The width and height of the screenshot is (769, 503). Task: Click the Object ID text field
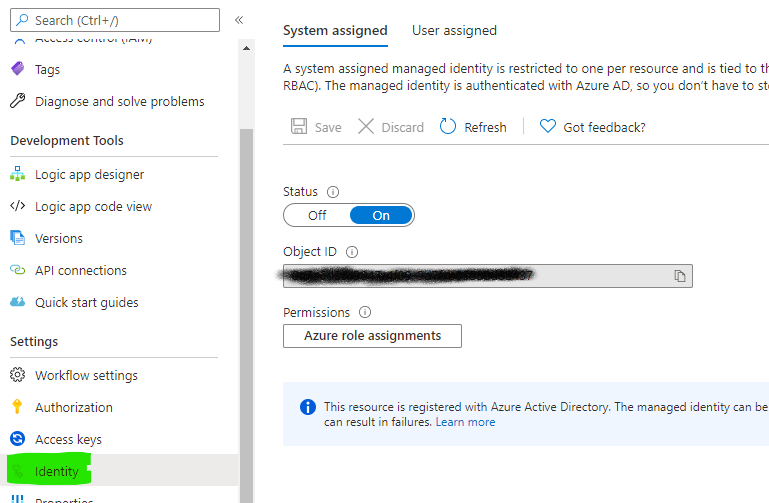coord(488,276)
